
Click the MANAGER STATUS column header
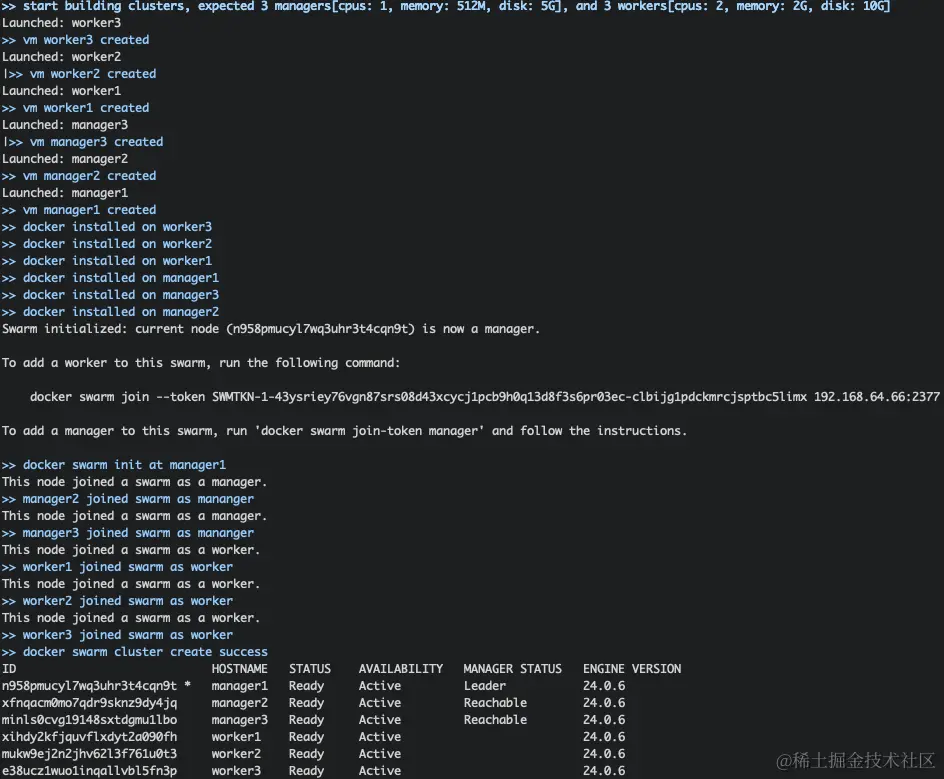pos(512,669)
